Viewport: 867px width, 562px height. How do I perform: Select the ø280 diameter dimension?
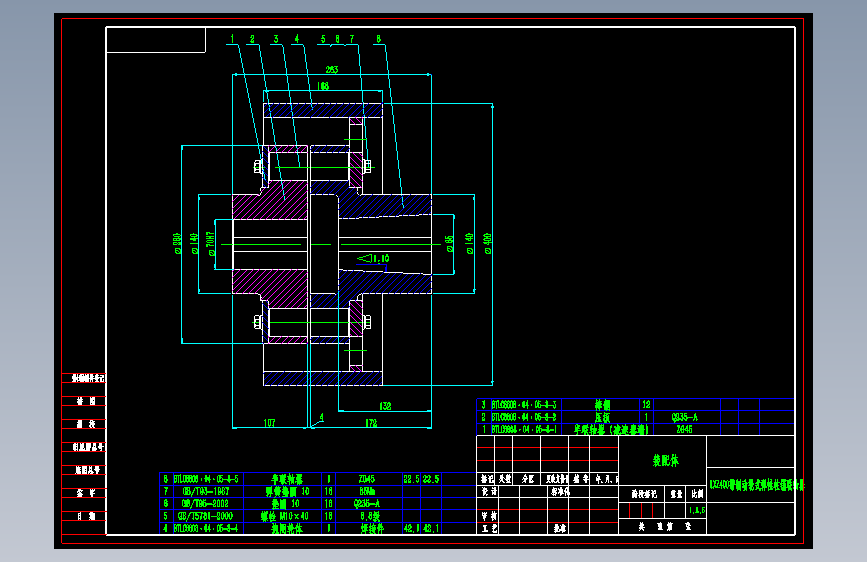point(177,243)
